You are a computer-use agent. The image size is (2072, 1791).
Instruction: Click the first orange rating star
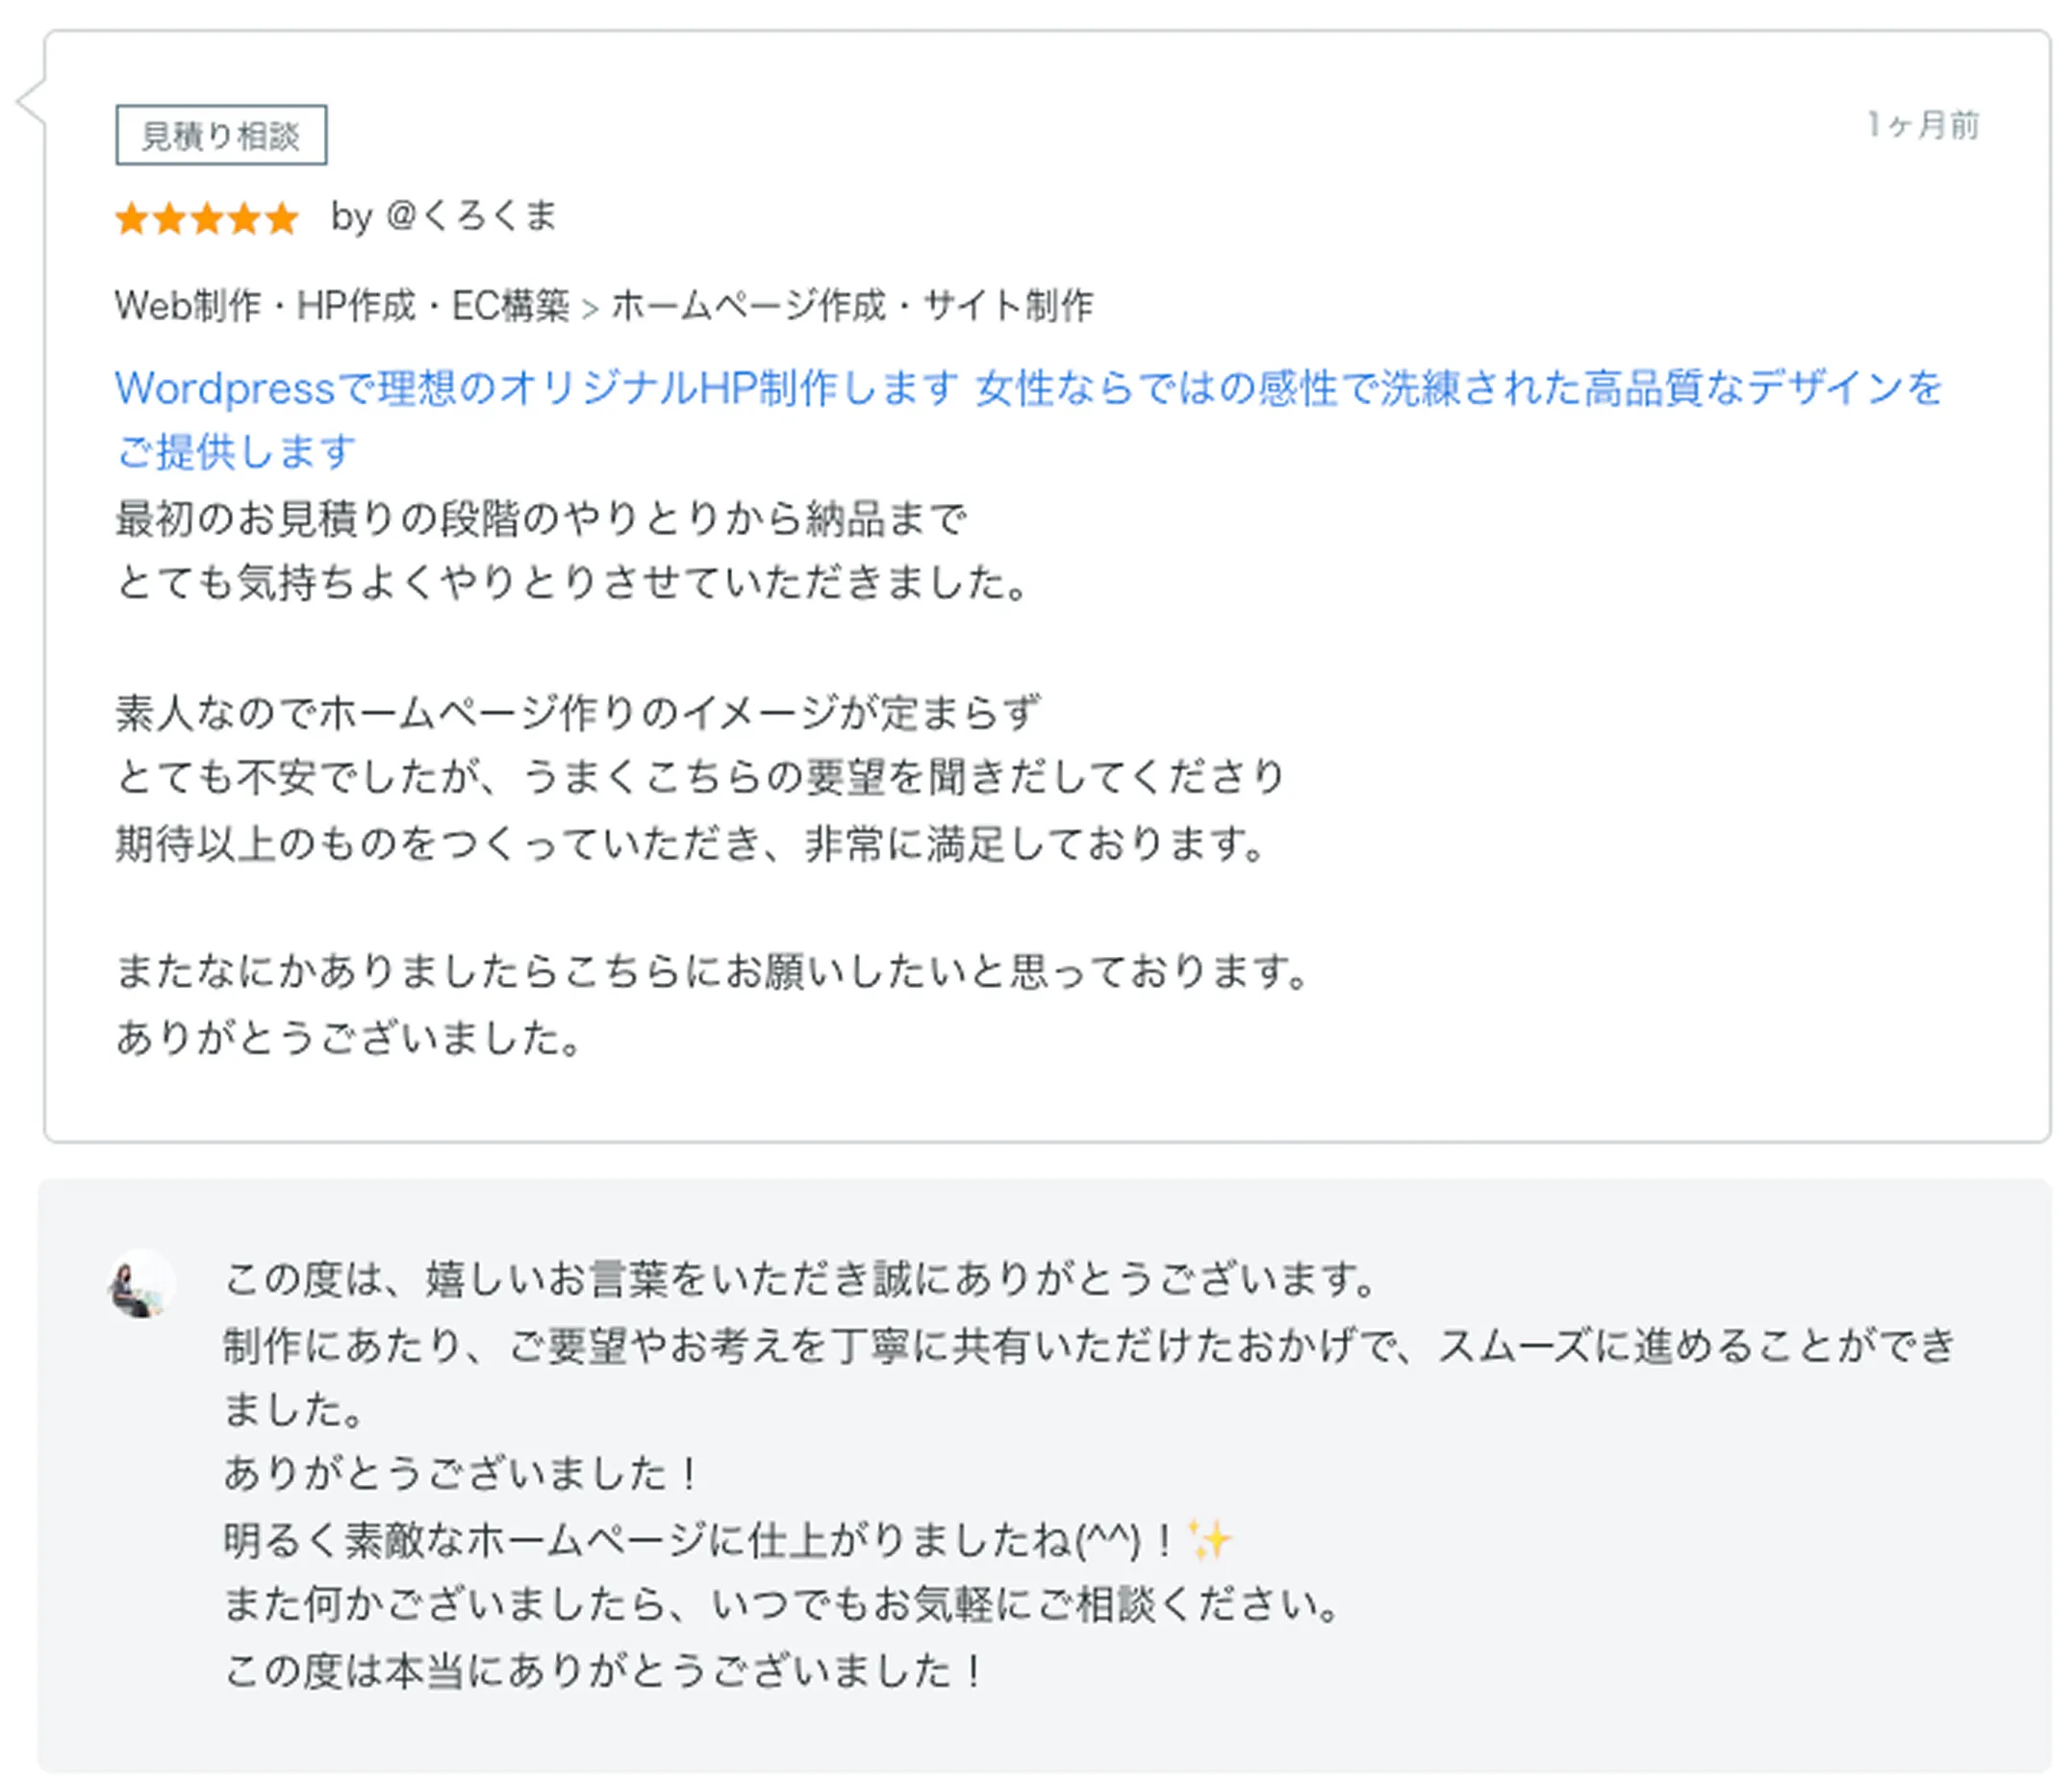tap(131, 218)
